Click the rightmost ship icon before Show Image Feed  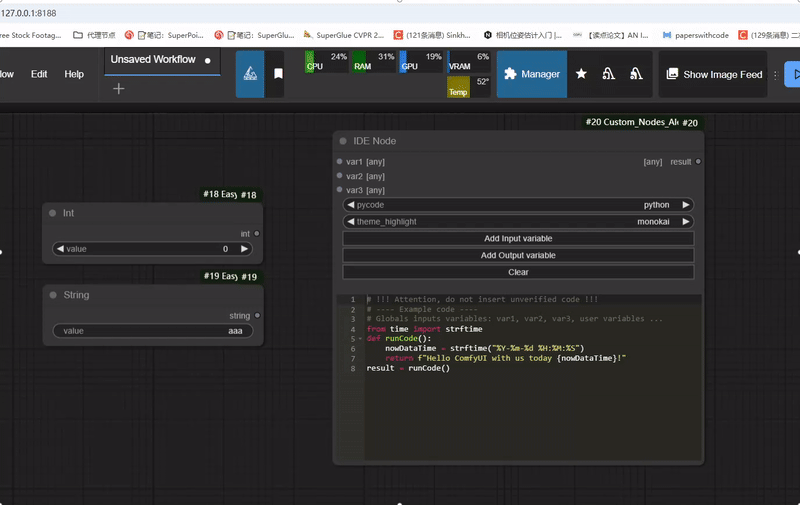click(636, 74)
